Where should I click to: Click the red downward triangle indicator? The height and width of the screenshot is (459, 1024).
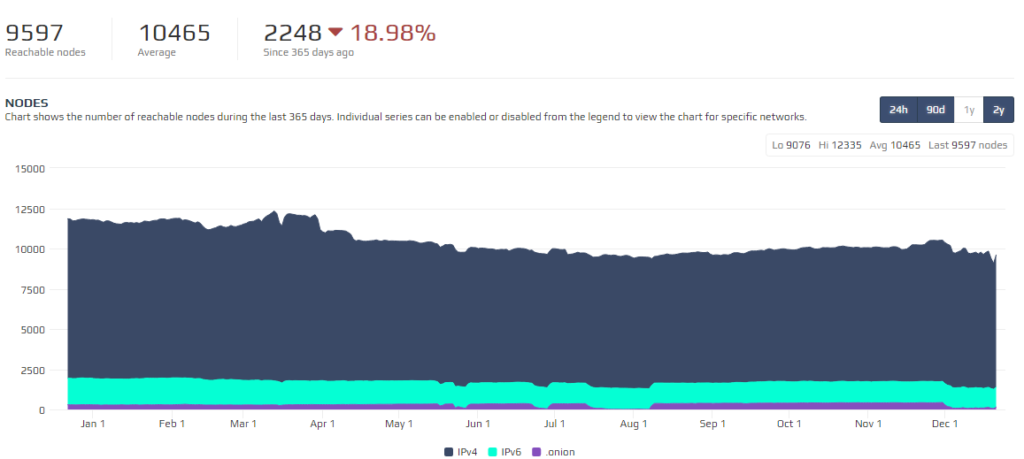(308, 33)
